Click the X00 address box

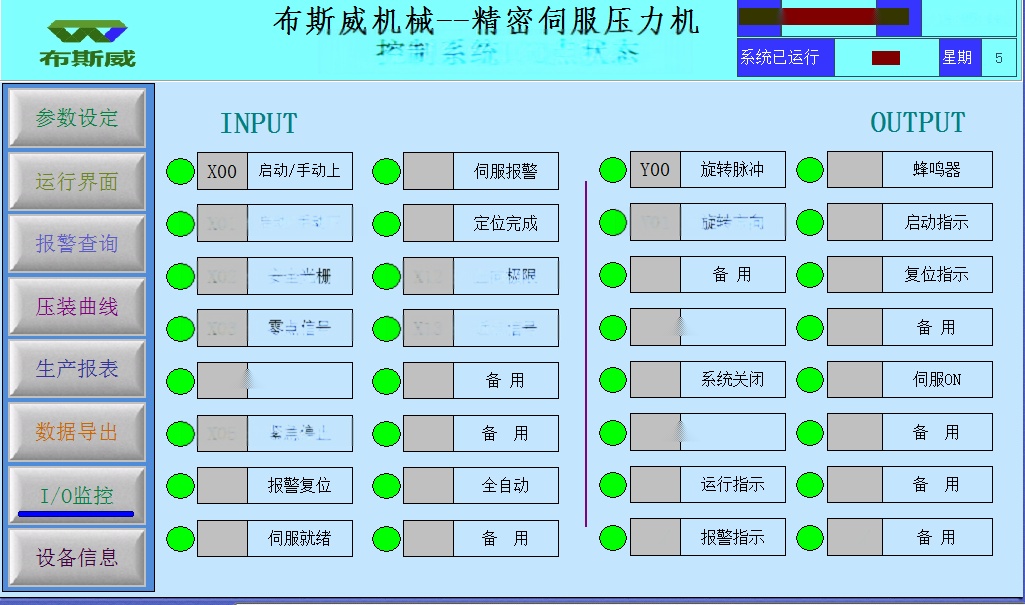tap(222, 171)
